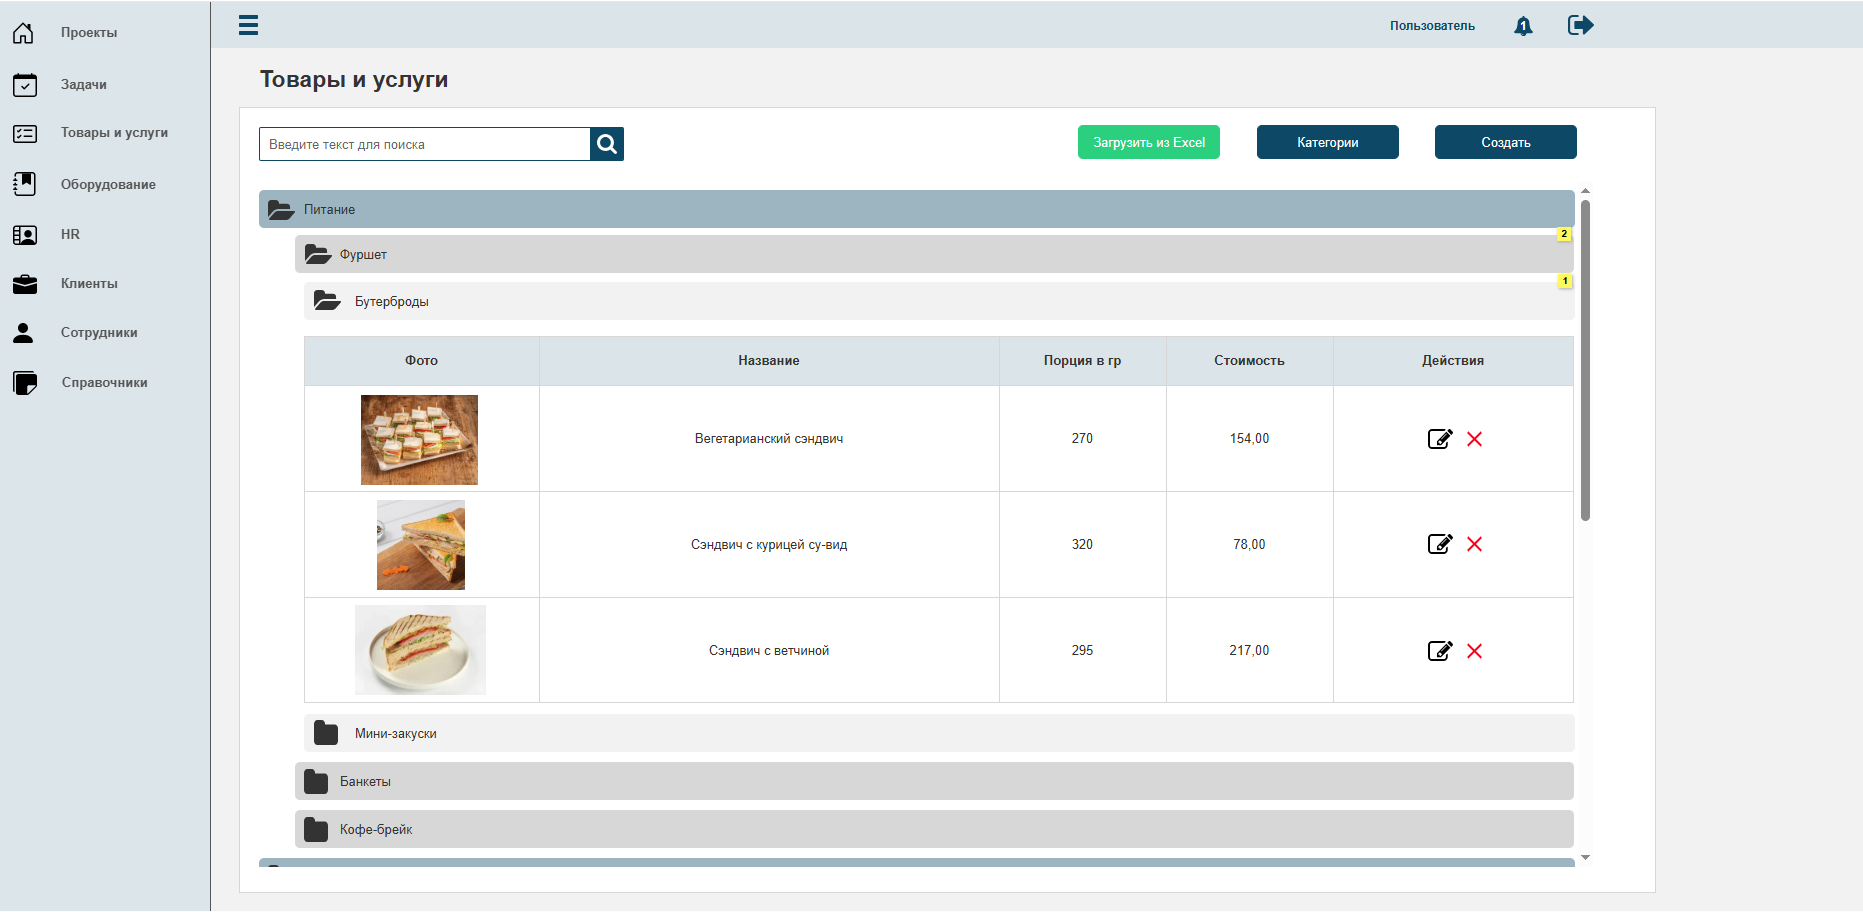Delete the Вегетарианский сэндвич row
1863x912 pixels.
pos(1474,439)
